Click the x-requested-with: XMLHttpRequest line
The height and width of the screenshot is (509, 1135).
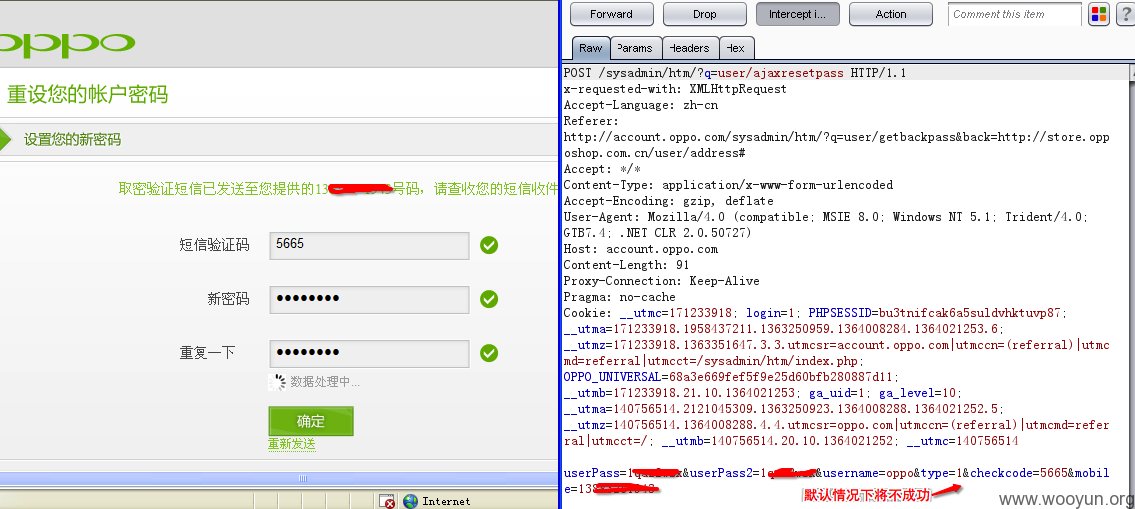click(675, 89)
